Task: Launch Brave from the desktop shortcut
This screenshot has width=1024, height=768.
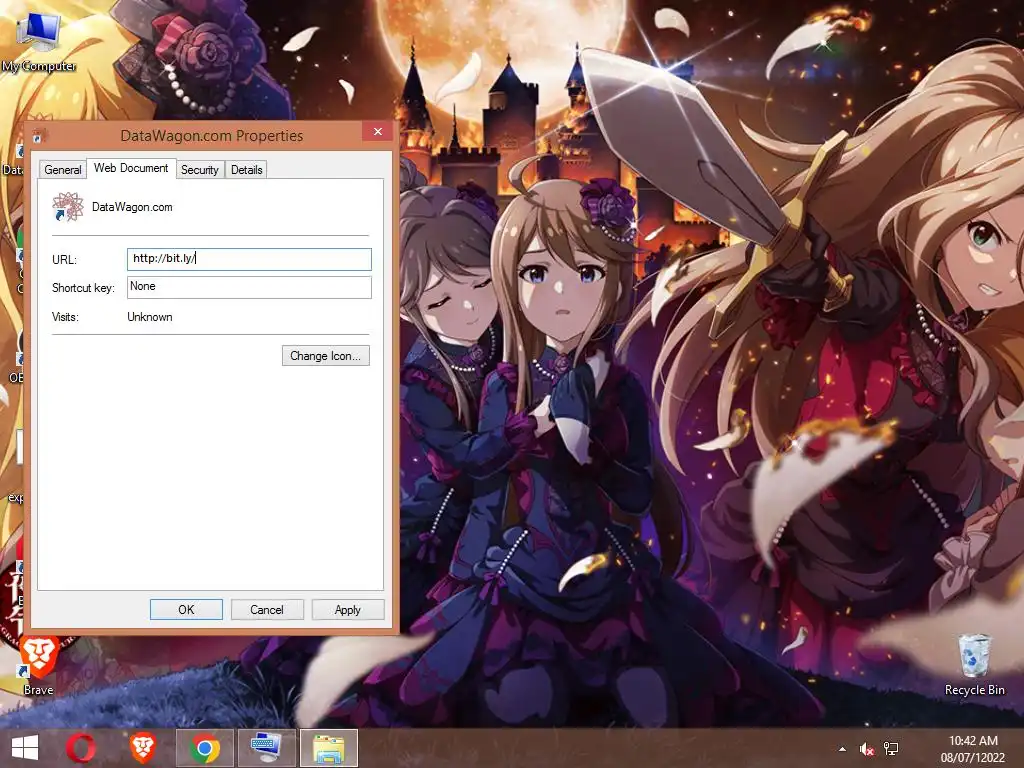Action: (39, 665)
